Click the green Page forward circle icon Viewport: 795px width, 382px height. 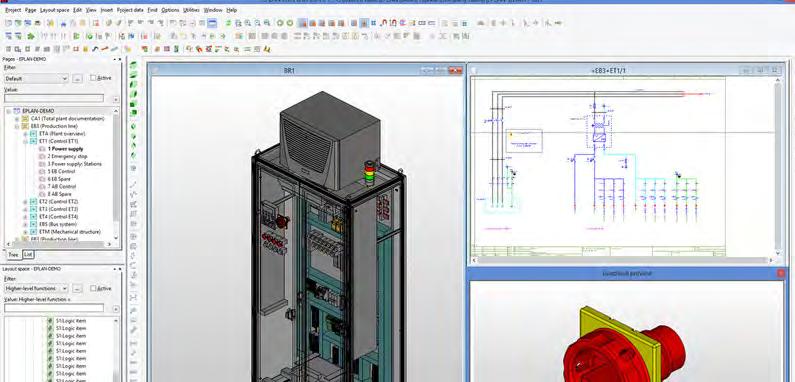(290, 23)
